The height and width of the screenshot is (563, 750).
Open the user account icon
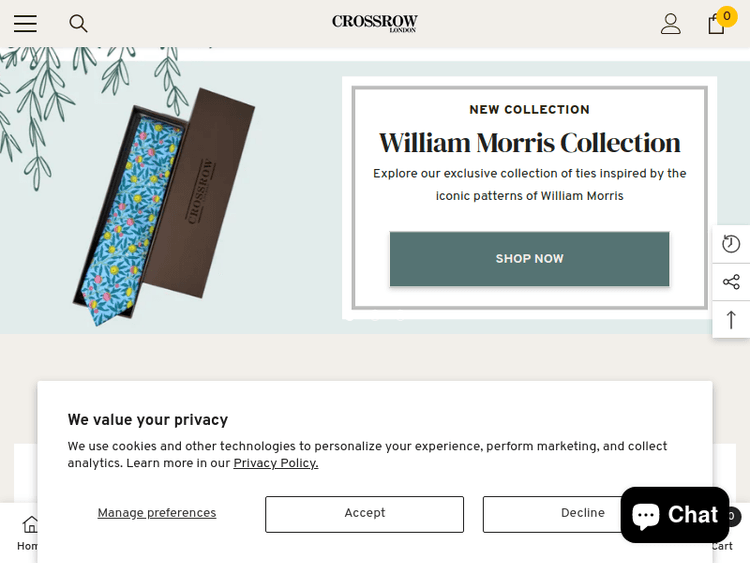[x=670, y=24]
